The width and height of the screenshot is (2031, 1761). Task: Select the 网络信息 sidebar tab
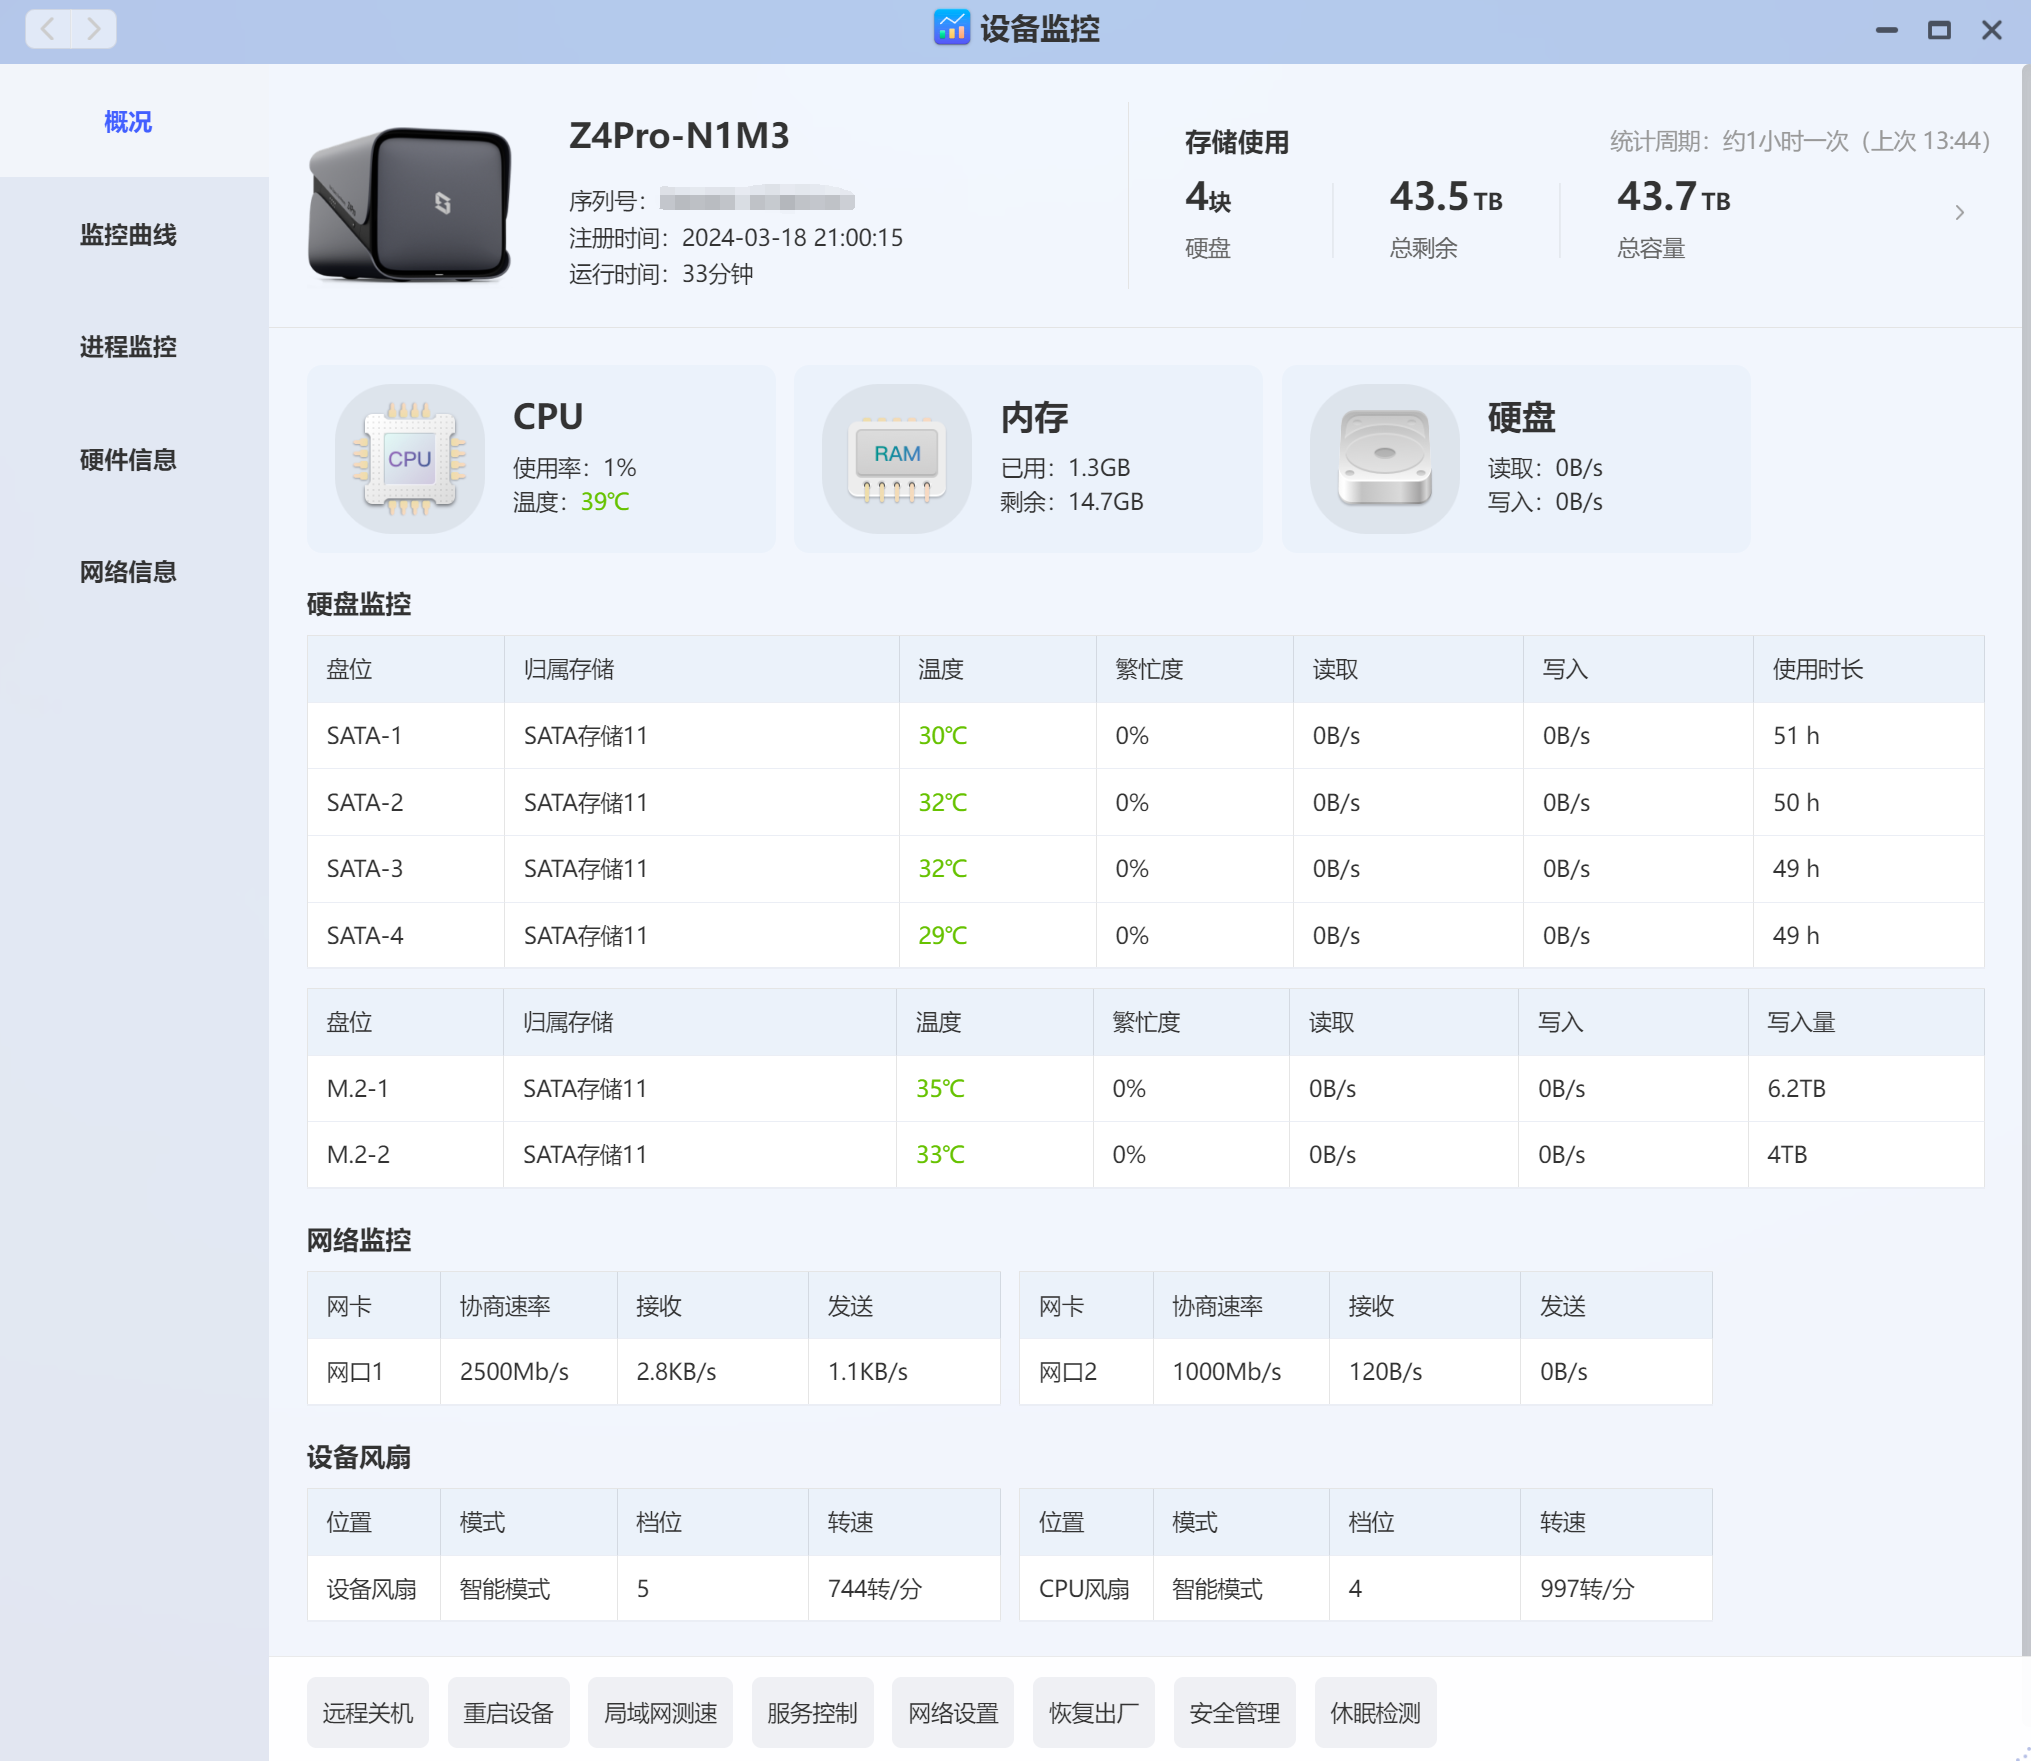point(128,572)
